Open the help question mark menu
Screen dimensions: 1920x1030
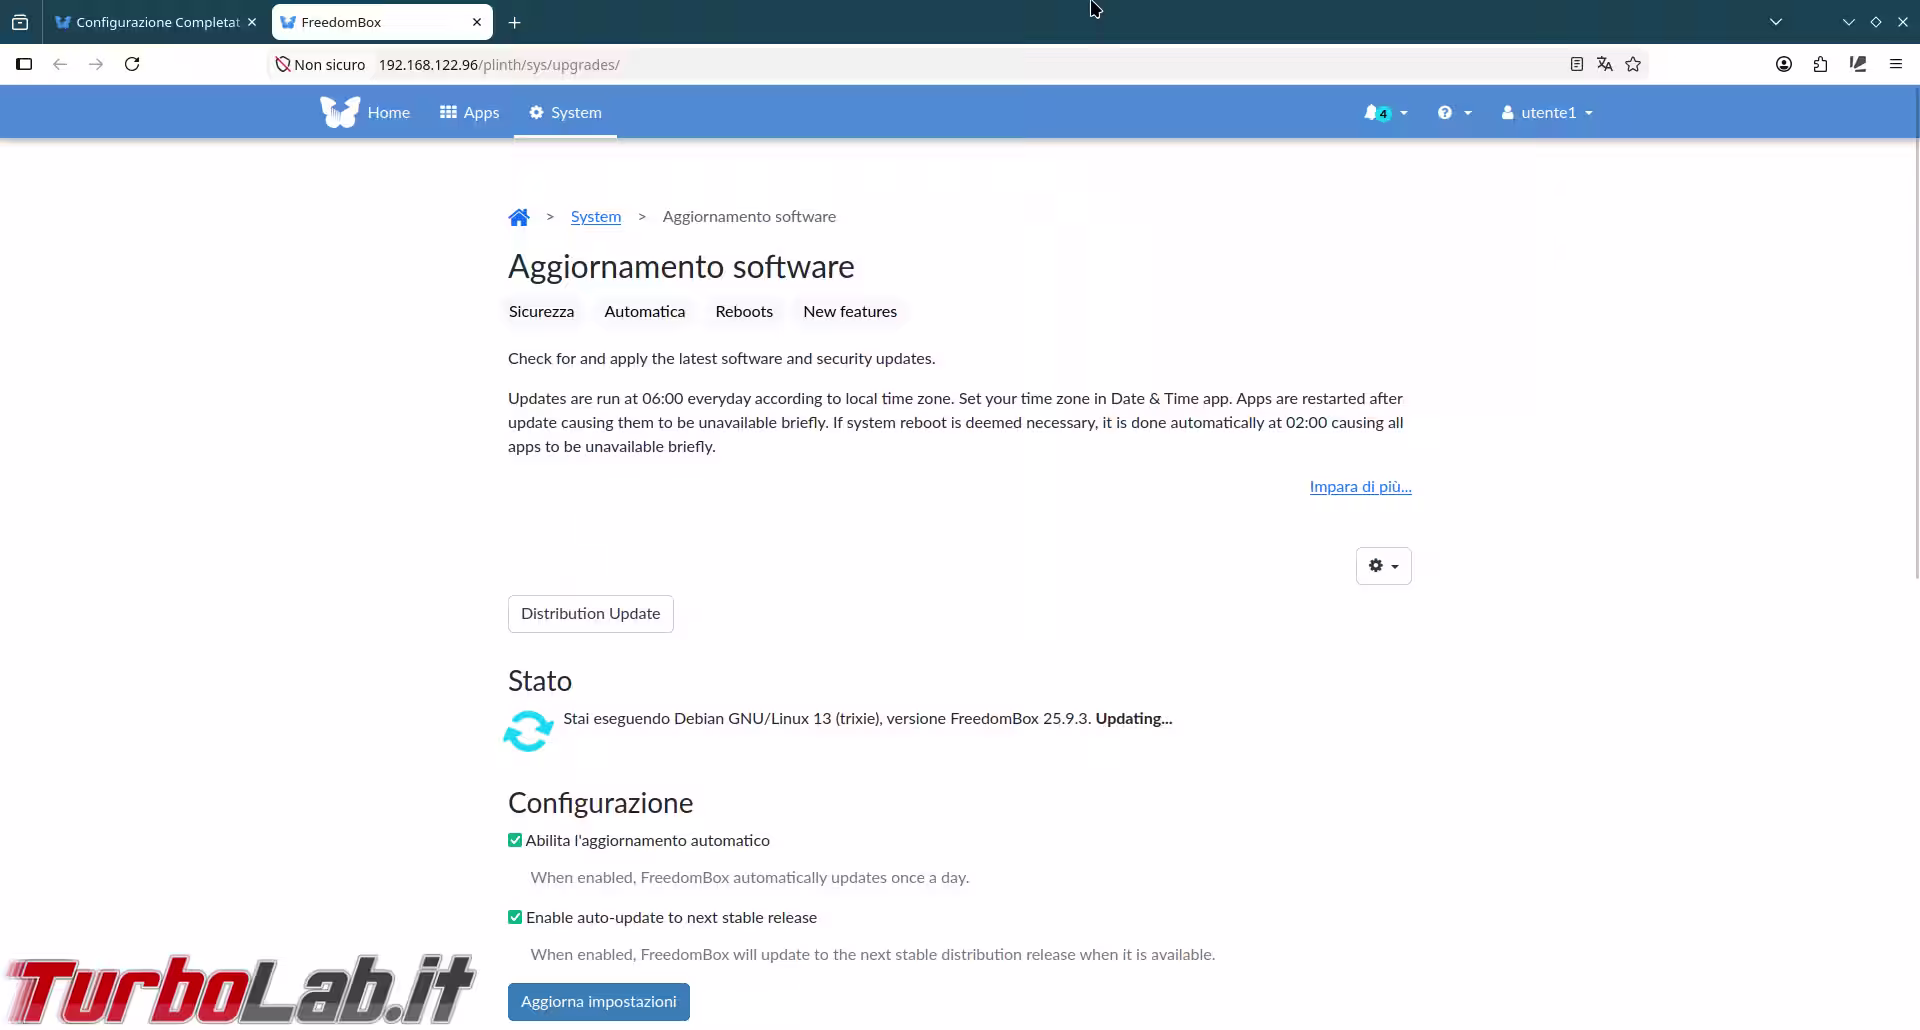coord(1454,113)
